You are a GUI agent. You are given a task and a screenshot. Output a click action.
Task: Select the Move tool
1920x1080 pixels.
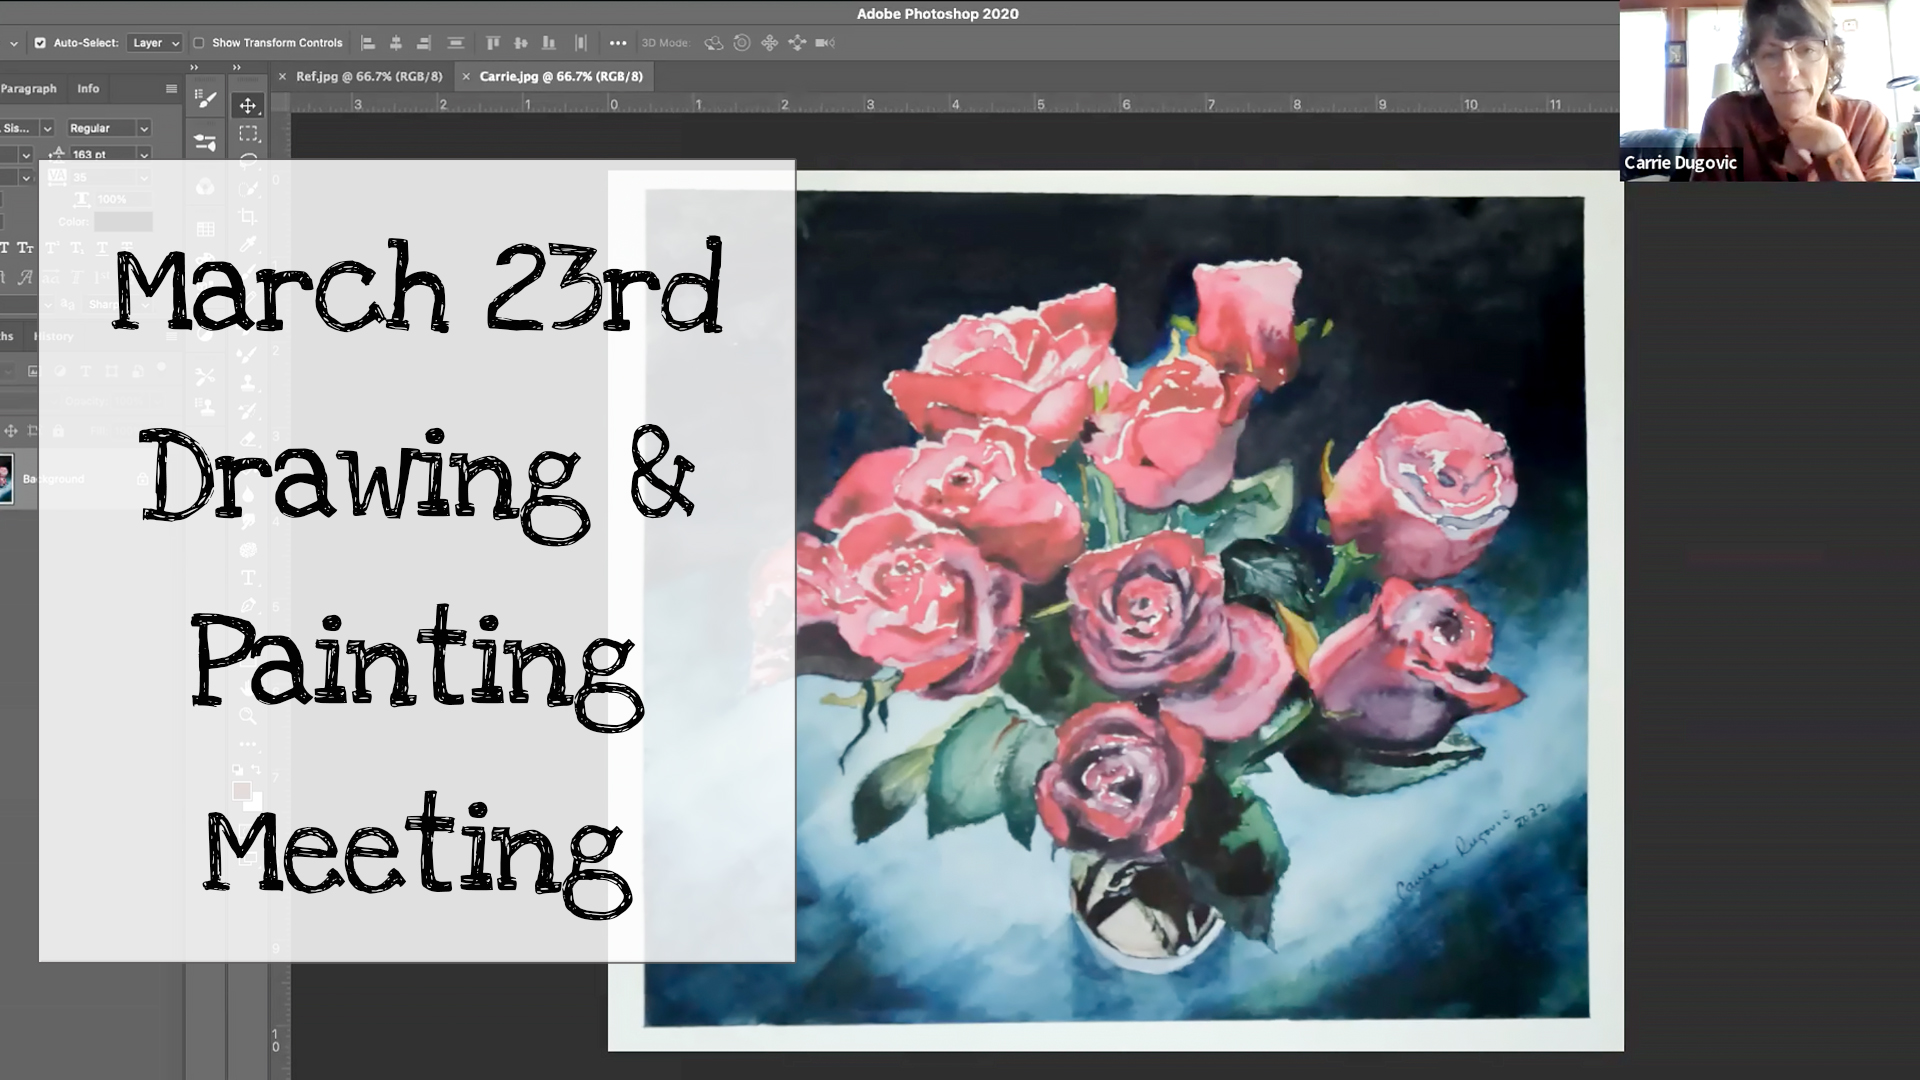tap(248, 105)
